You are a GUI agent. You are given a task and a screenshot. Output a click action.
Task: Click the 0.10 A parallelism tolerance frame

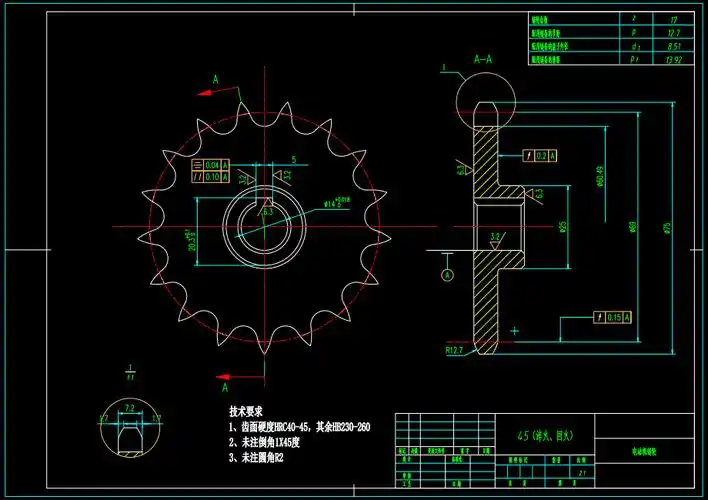pyautogui.click(x=210, y=177)
